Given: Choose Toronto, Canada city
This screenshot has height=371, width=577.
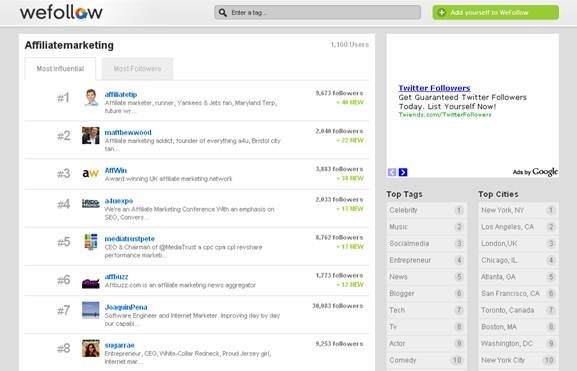Looking at the screenshot, I should (518, 310).
